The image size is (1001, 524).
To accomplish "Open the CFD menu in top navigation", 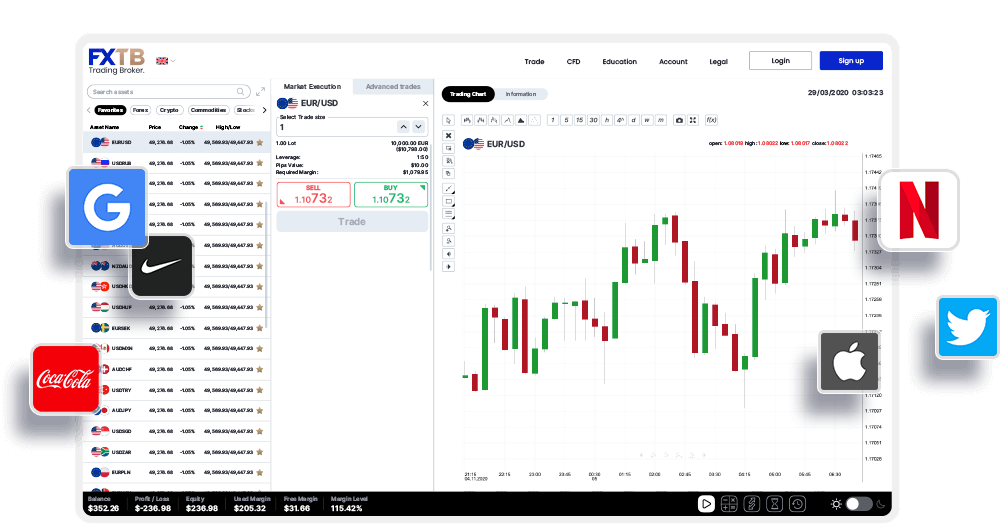I will [x=573, y=62].
